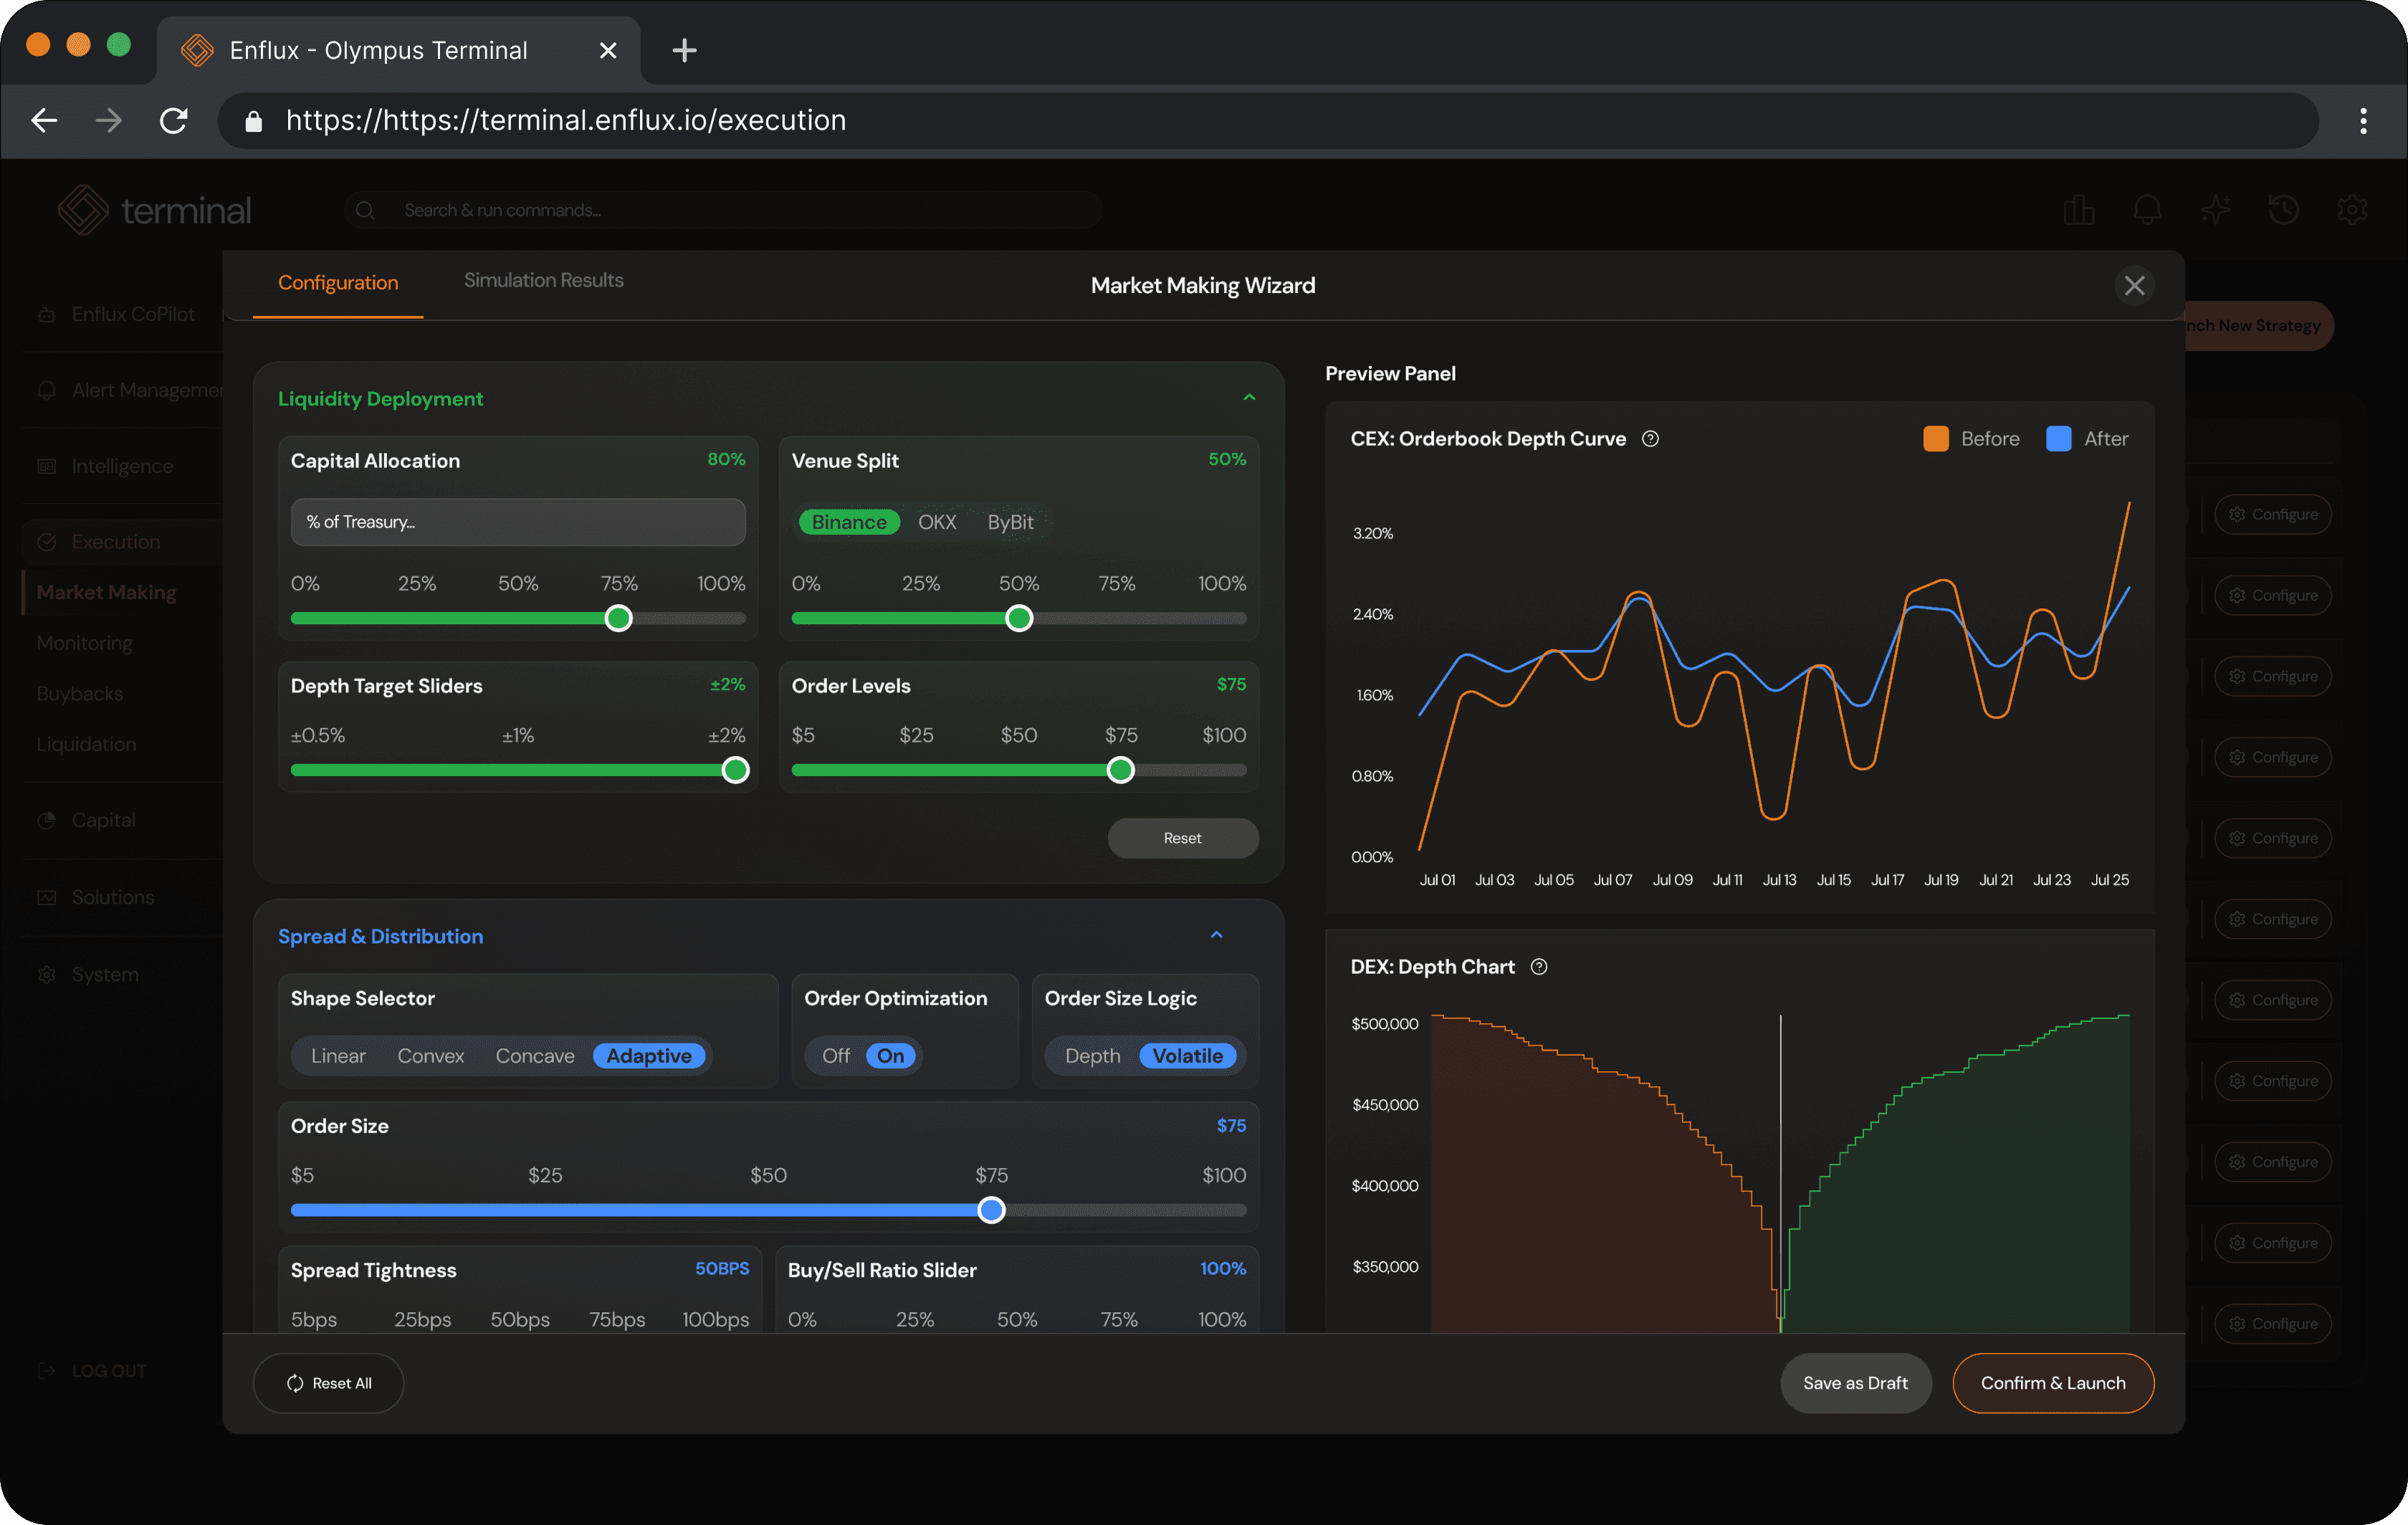The image size is (2408, 1525).
Task: Open settings gear icon in top header
Action: click(x=2351, y=210)
